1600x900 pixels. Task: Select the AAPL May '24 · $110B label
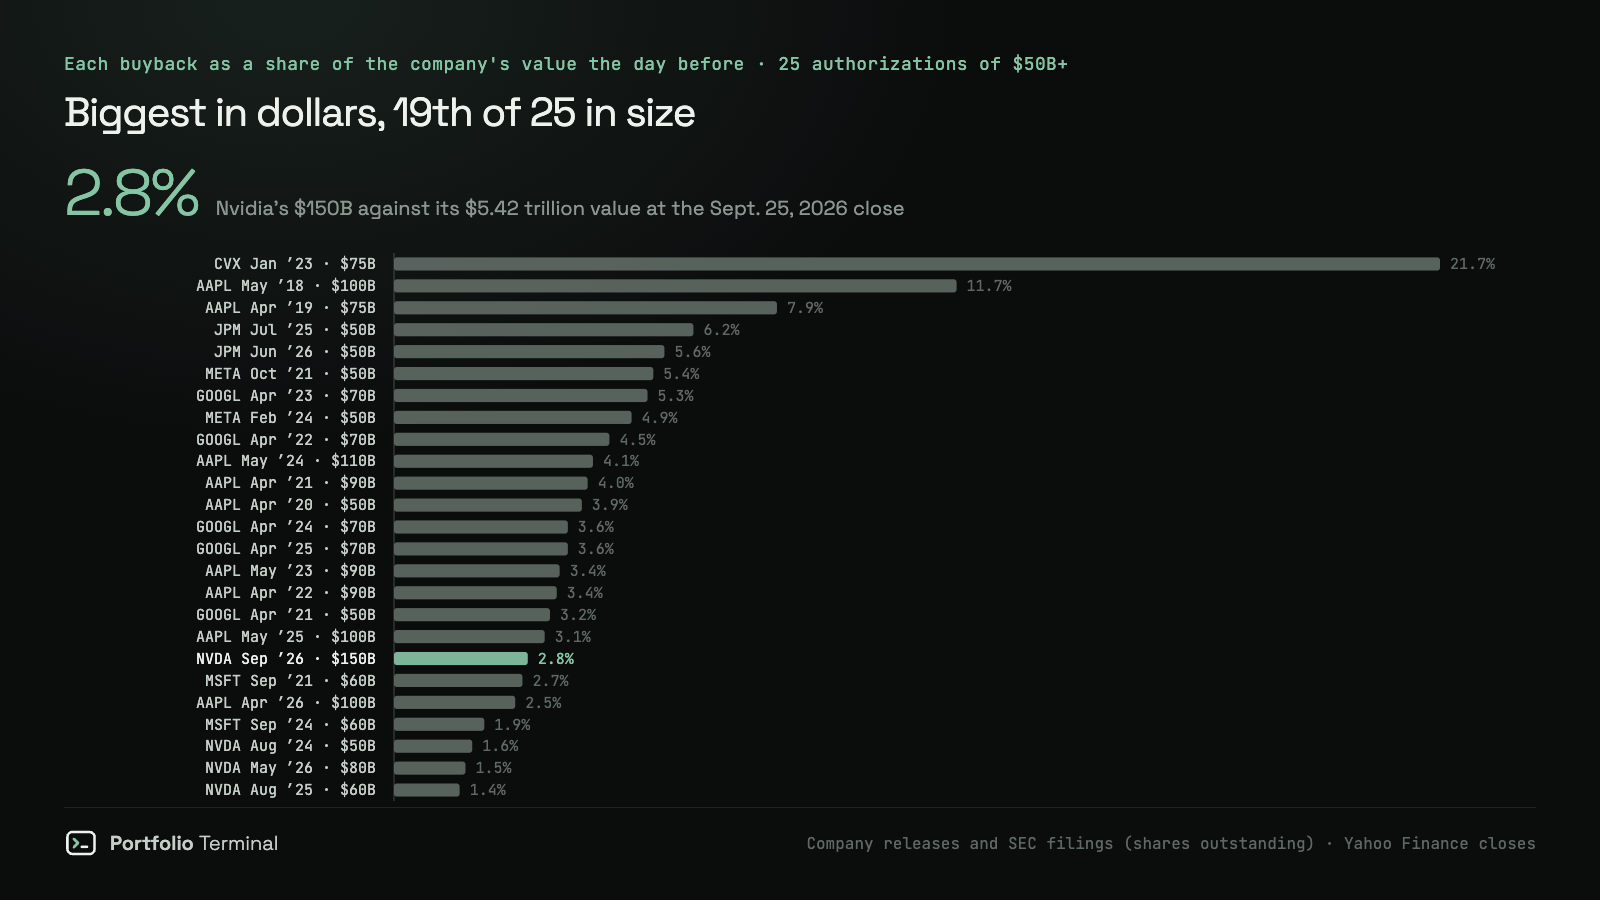tap(286, 461)
